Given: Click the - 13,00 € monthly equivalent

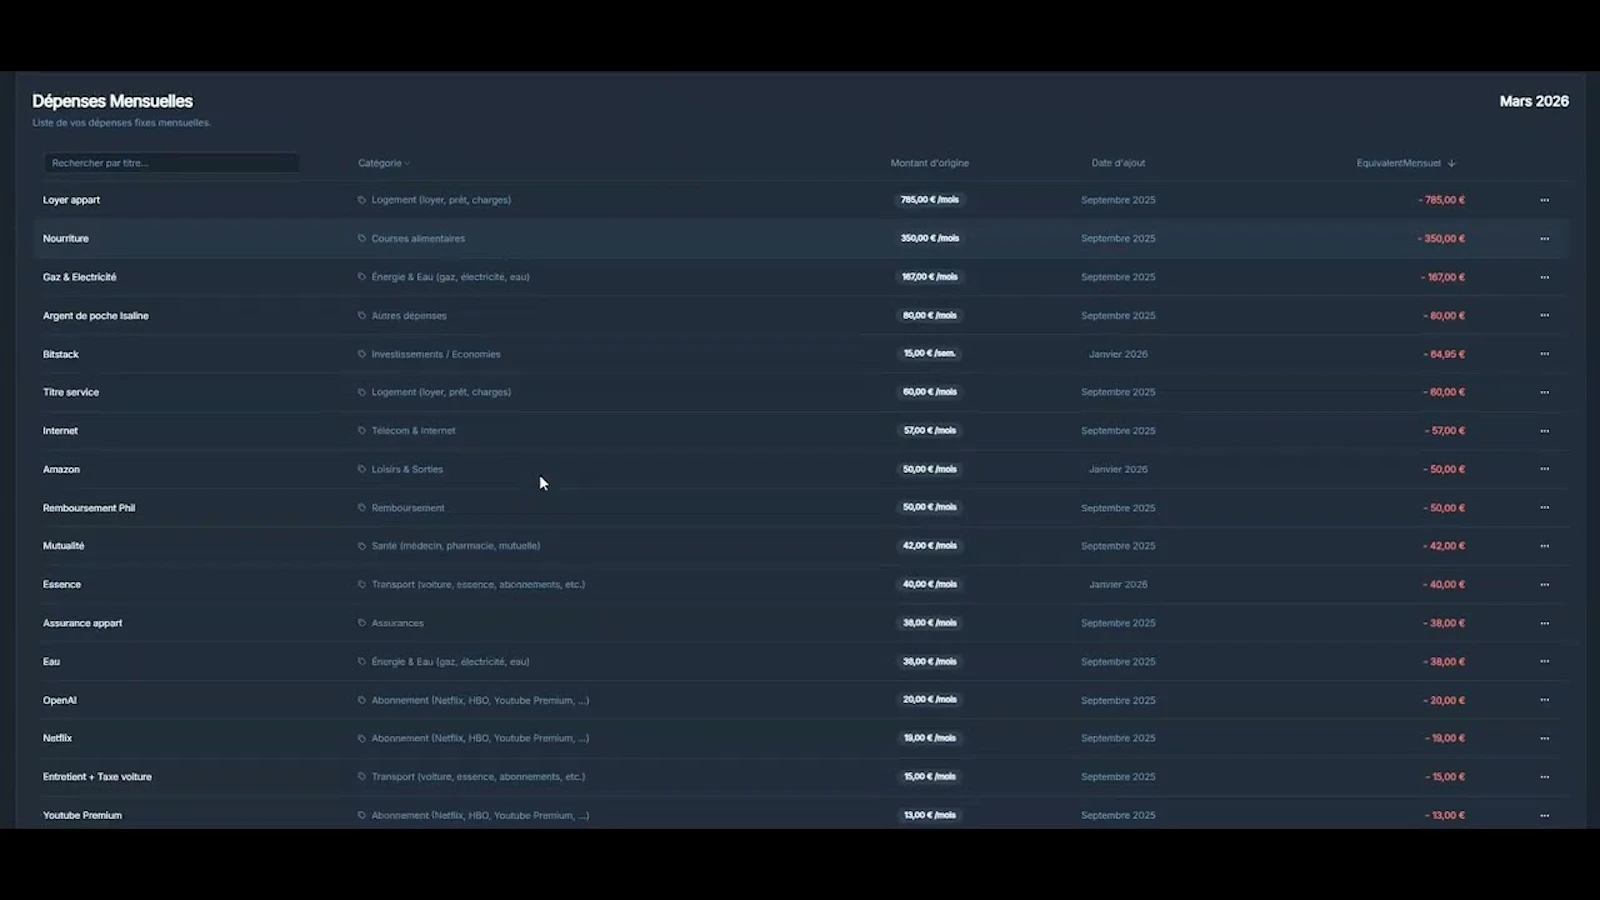Looking at the screenshot, I should pos(1445,815).
